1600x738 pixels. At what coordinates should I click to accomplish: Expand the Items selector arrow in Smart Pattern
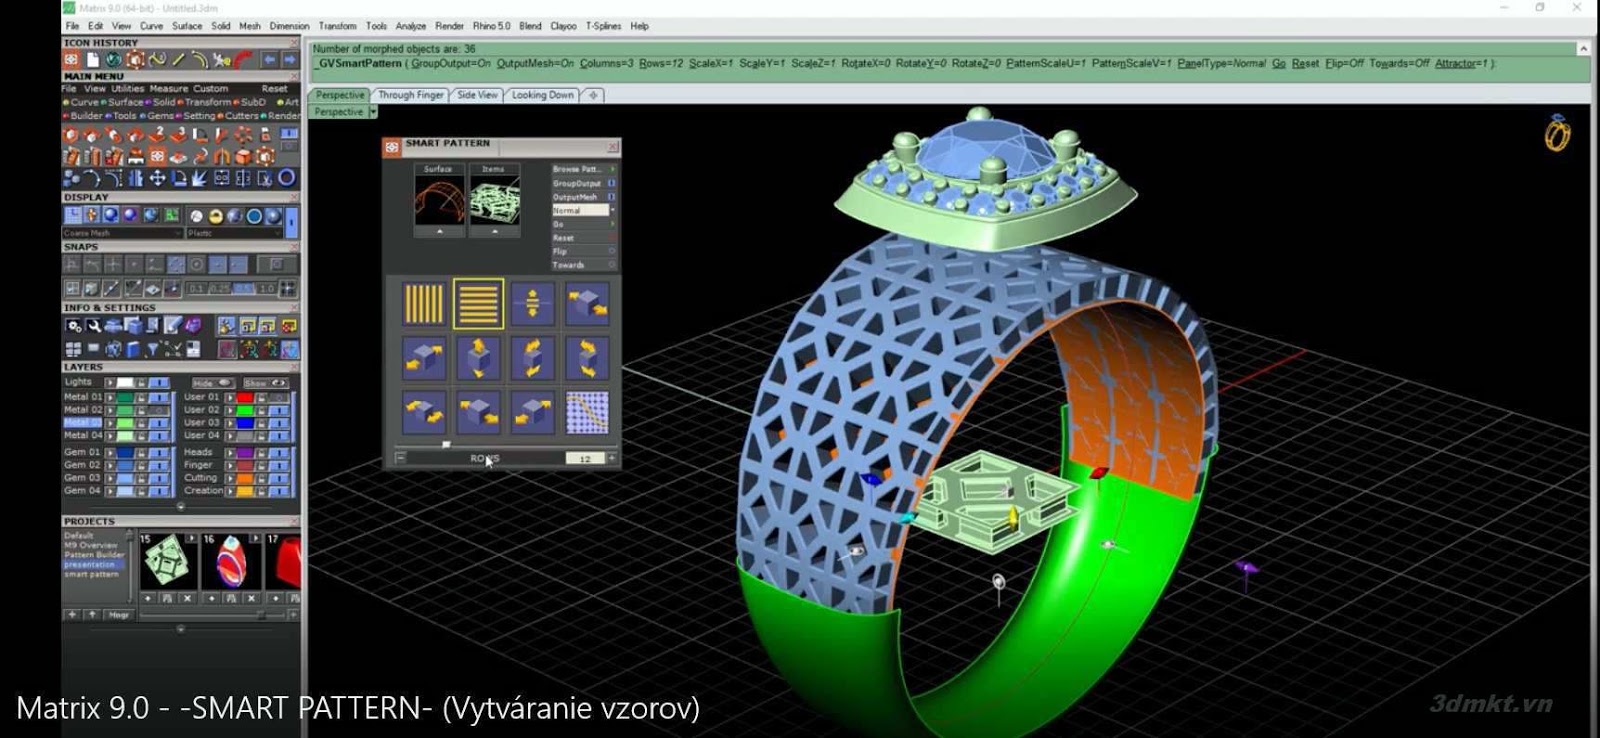[x=495, y=231]
